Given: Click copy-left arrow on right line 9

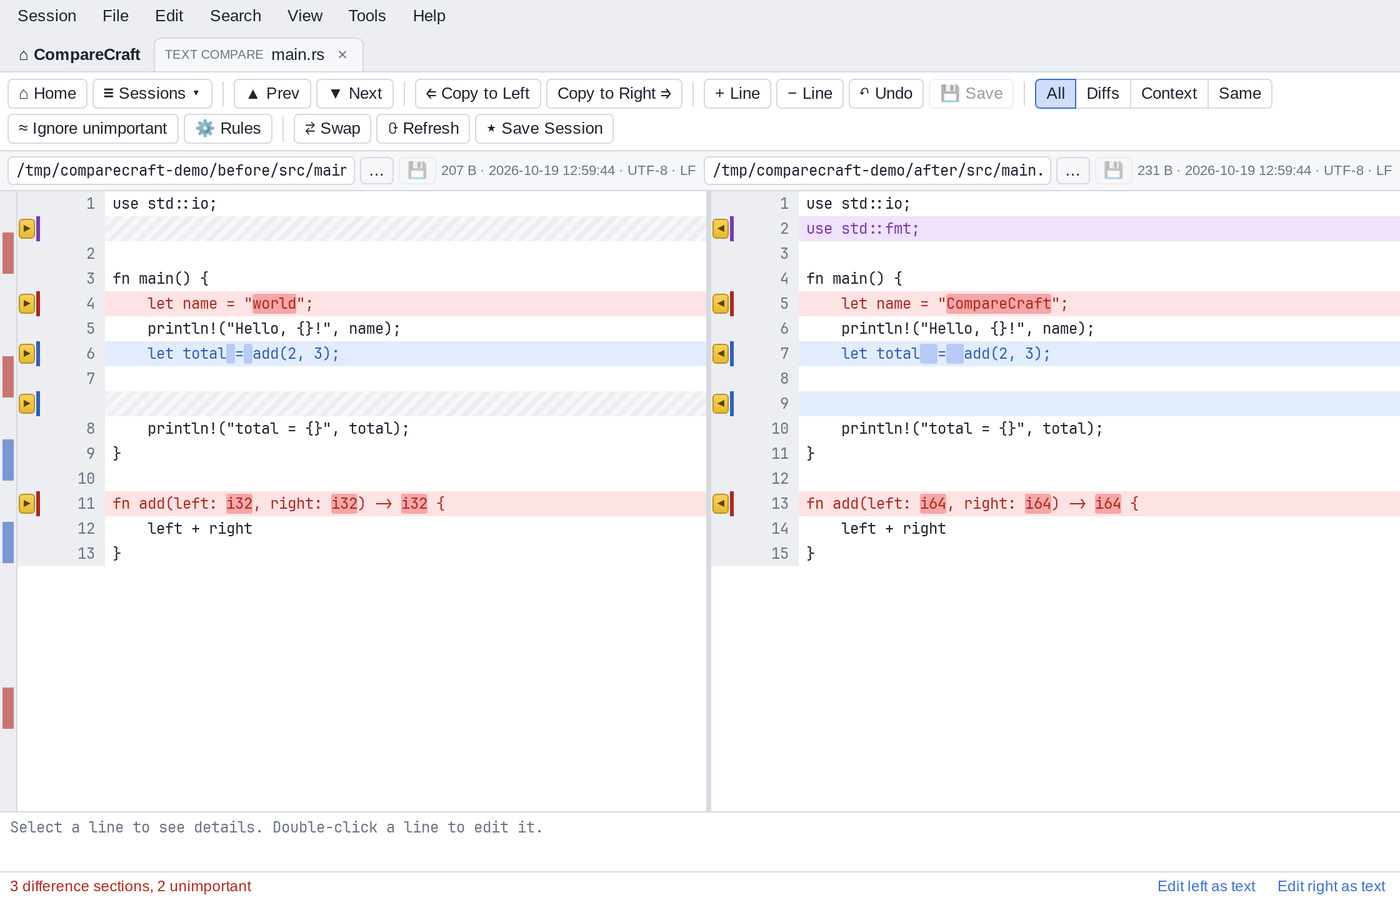Looking at the screenshot, I should pos(720,403).
